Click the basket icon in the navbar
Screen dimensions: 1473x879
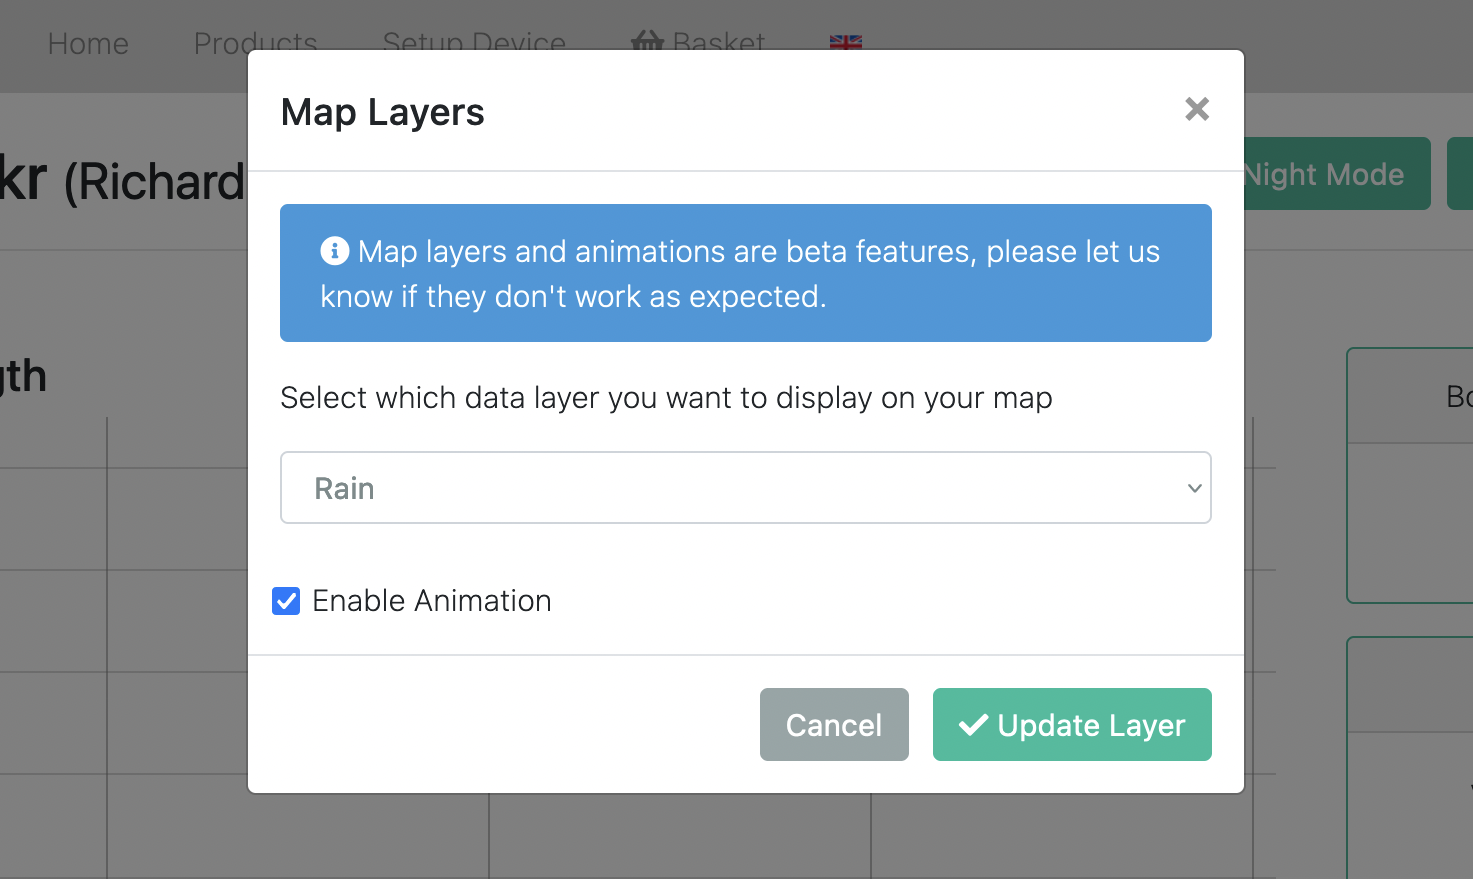coord(647,42)
